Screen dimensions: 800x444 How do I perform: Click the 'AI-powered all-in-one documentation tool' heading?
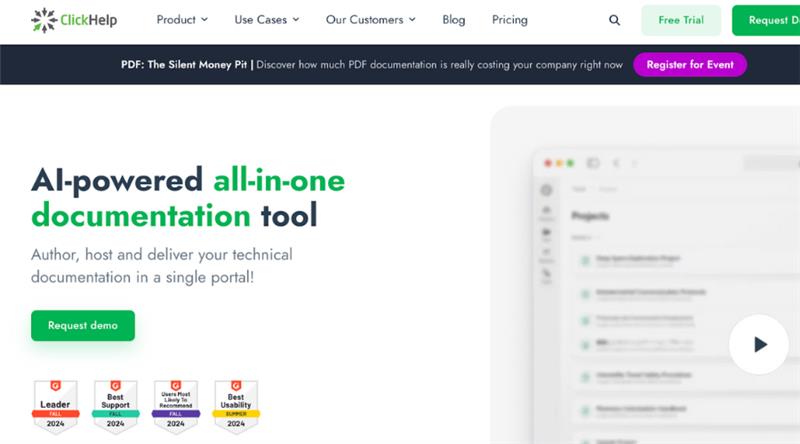[x=188, y=198]
